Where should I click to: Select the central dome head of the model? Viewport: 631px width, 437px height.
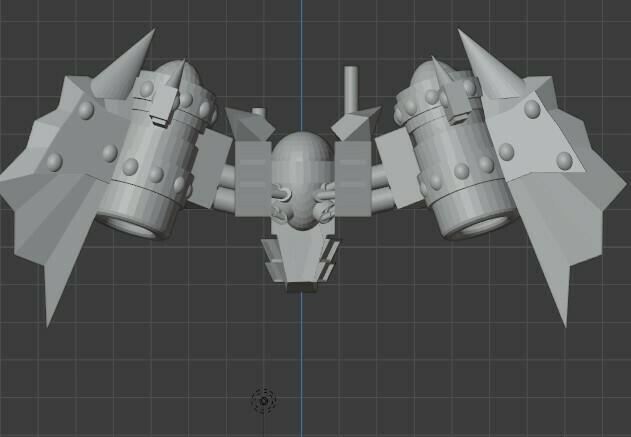pos(303,179)
